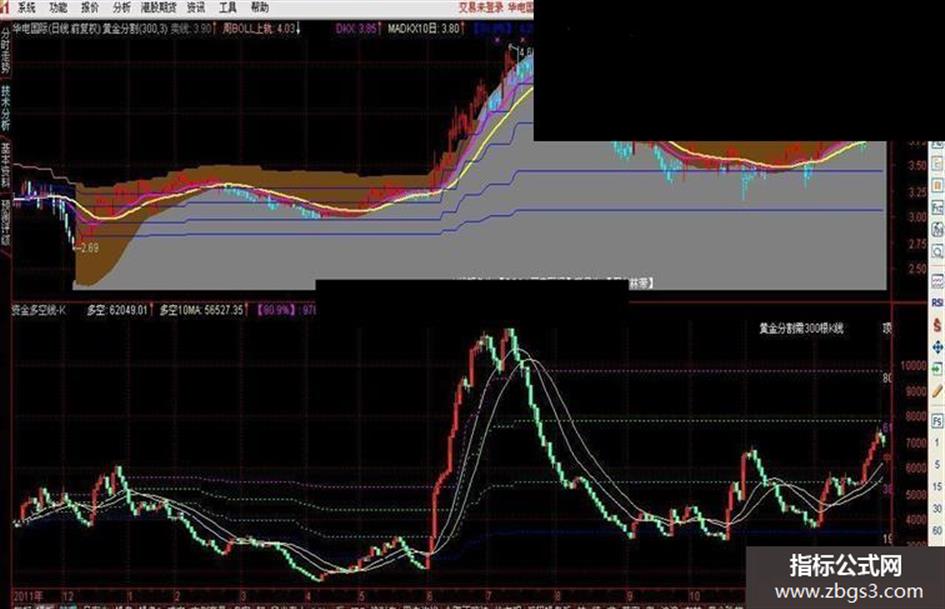Click the 周BOLL上轨: 4.03 value
Image resolution: width=945 pixels, height=609 pixels.
[260, 28]
